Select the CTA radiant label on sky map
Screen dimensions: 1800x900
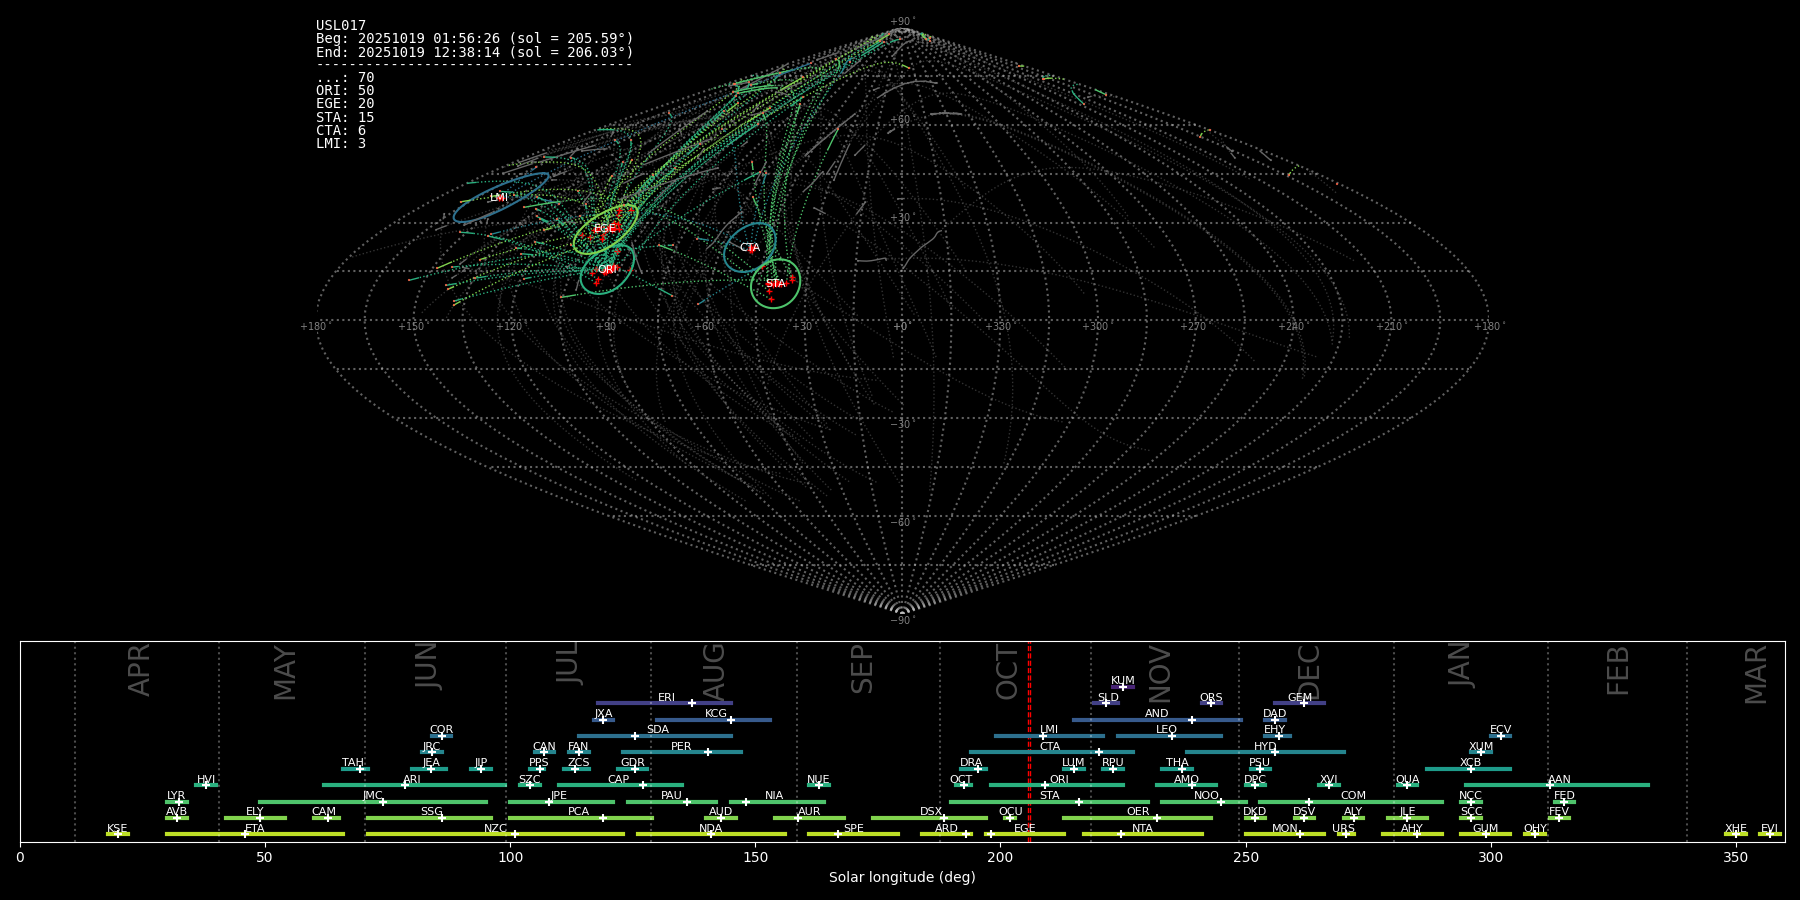point(750,248)
